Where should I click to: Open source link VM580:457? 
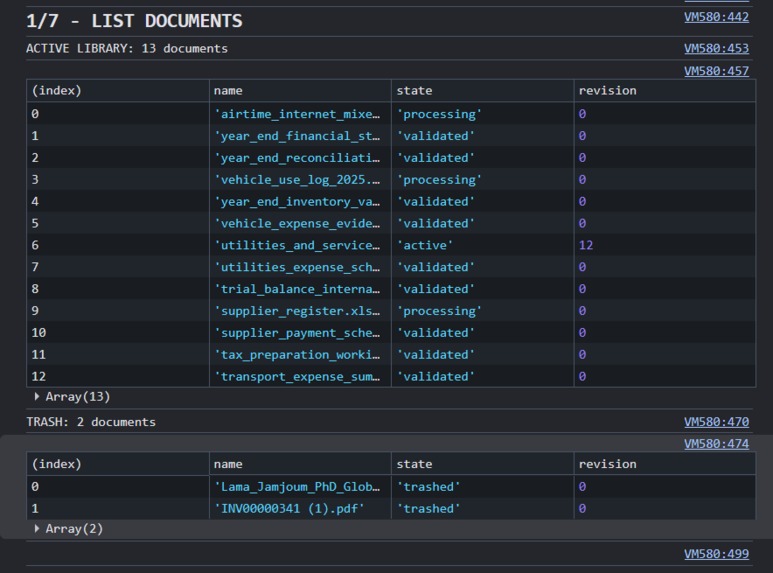click(716, 71)
